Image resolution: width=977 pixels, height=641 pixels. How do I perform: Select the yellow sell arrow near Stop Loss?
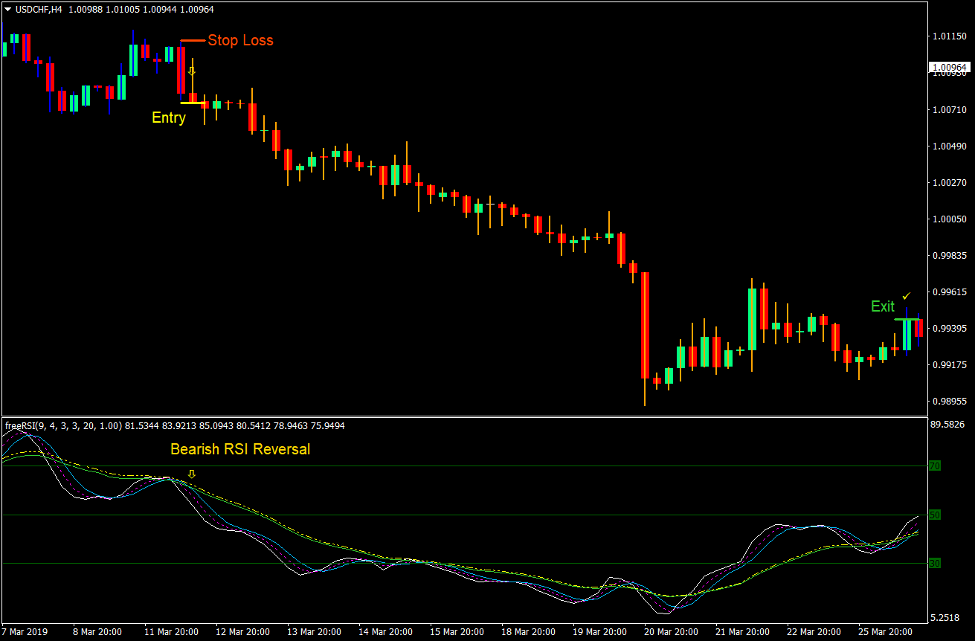click(x=192, y=70)
